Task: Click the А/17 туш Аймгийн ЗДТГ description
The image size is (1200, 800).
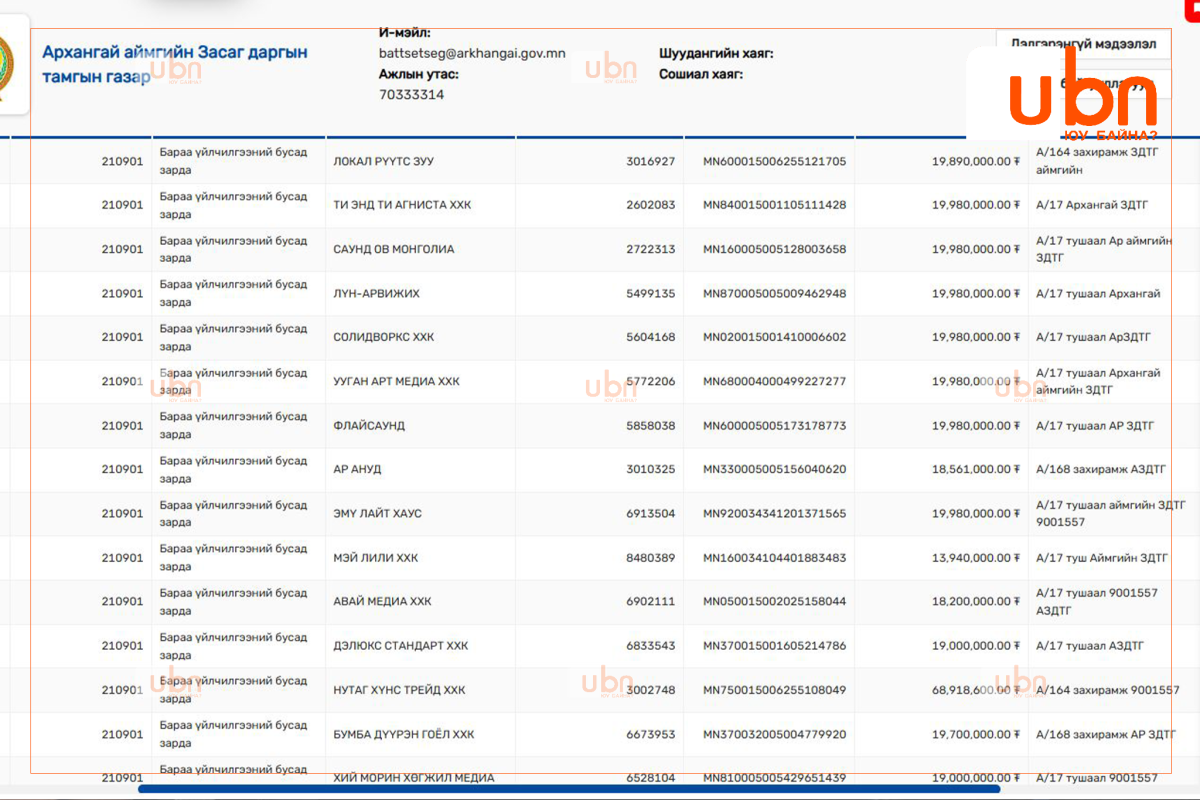Action: pos(1102,557)
